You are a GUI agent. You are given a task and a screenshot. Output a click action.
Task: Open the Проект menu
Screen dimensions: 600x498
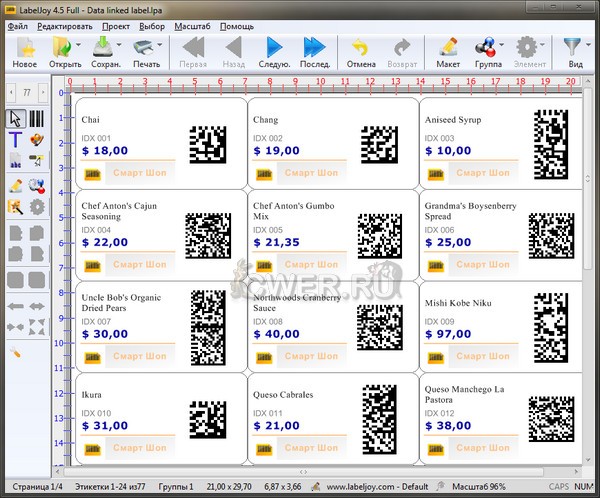pyautogui.click(x=115, y=25)
